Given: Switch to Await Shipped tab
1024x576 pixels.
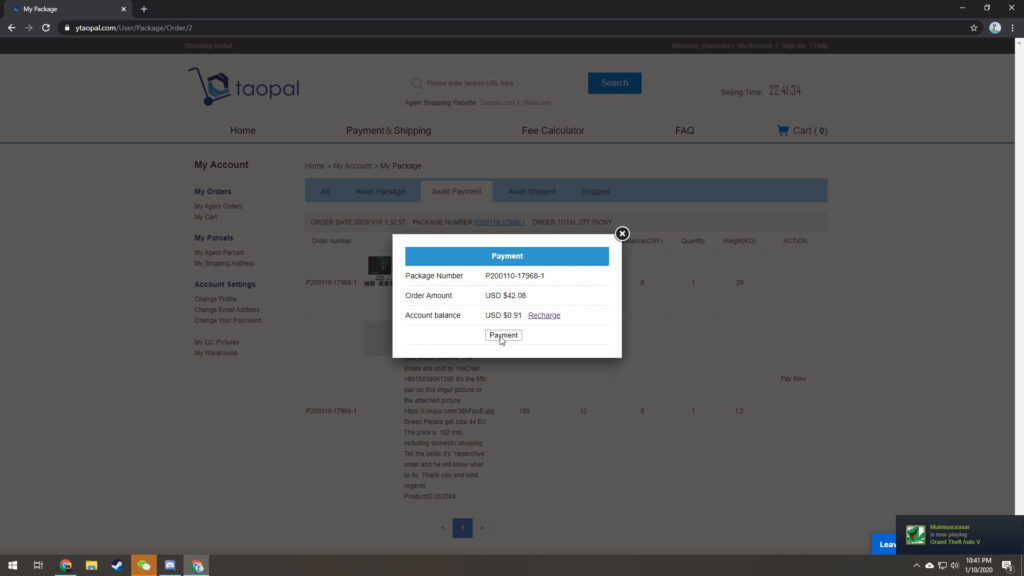Looking at the screenshot, I should [531, 191].
